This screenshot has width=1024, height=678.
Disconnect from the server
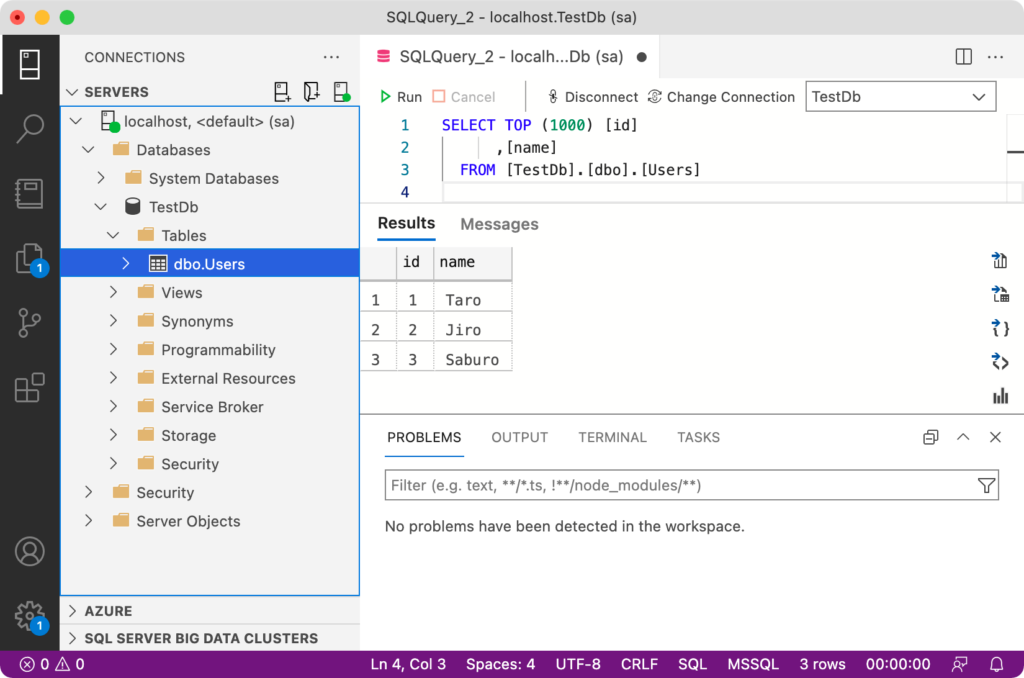pos(591,97)
